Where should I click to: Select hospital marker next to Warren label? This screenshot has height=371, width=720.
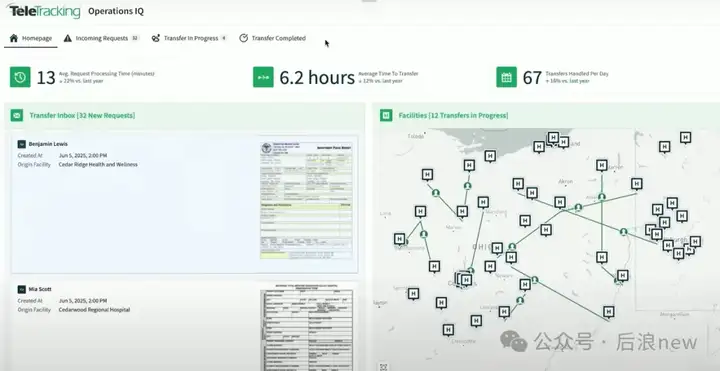pyautogui.click(x=602, y=165)
